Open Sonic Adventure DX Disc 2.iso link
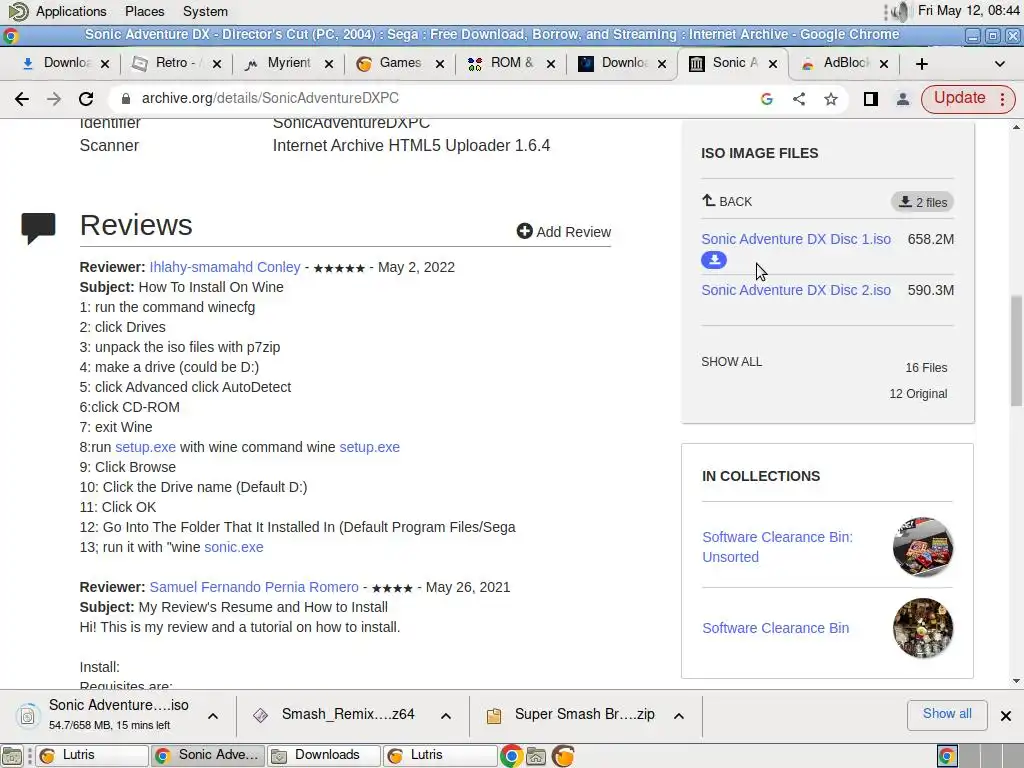The height and width of the screenshot is (768, 1024). [x=796, y=290]
